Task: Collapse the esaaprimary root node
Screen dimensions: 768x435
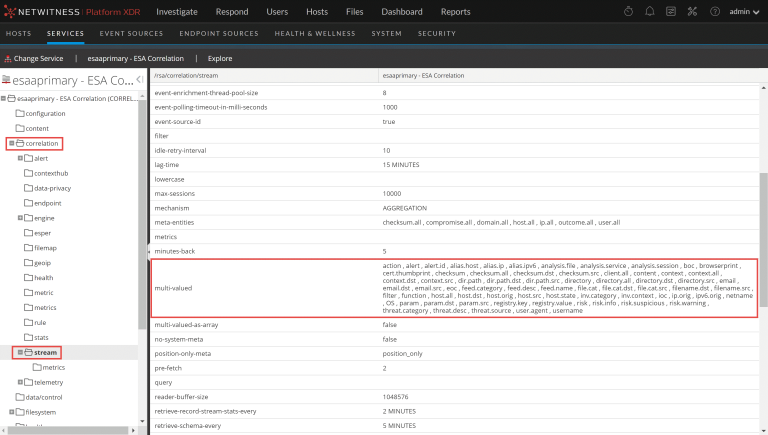Action: (3, 98)
